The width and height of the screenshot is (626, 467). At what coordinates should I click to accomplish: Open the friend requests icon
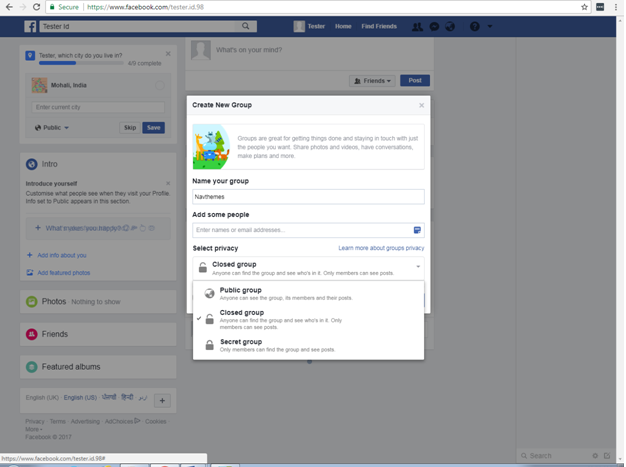tap(417, 27)
